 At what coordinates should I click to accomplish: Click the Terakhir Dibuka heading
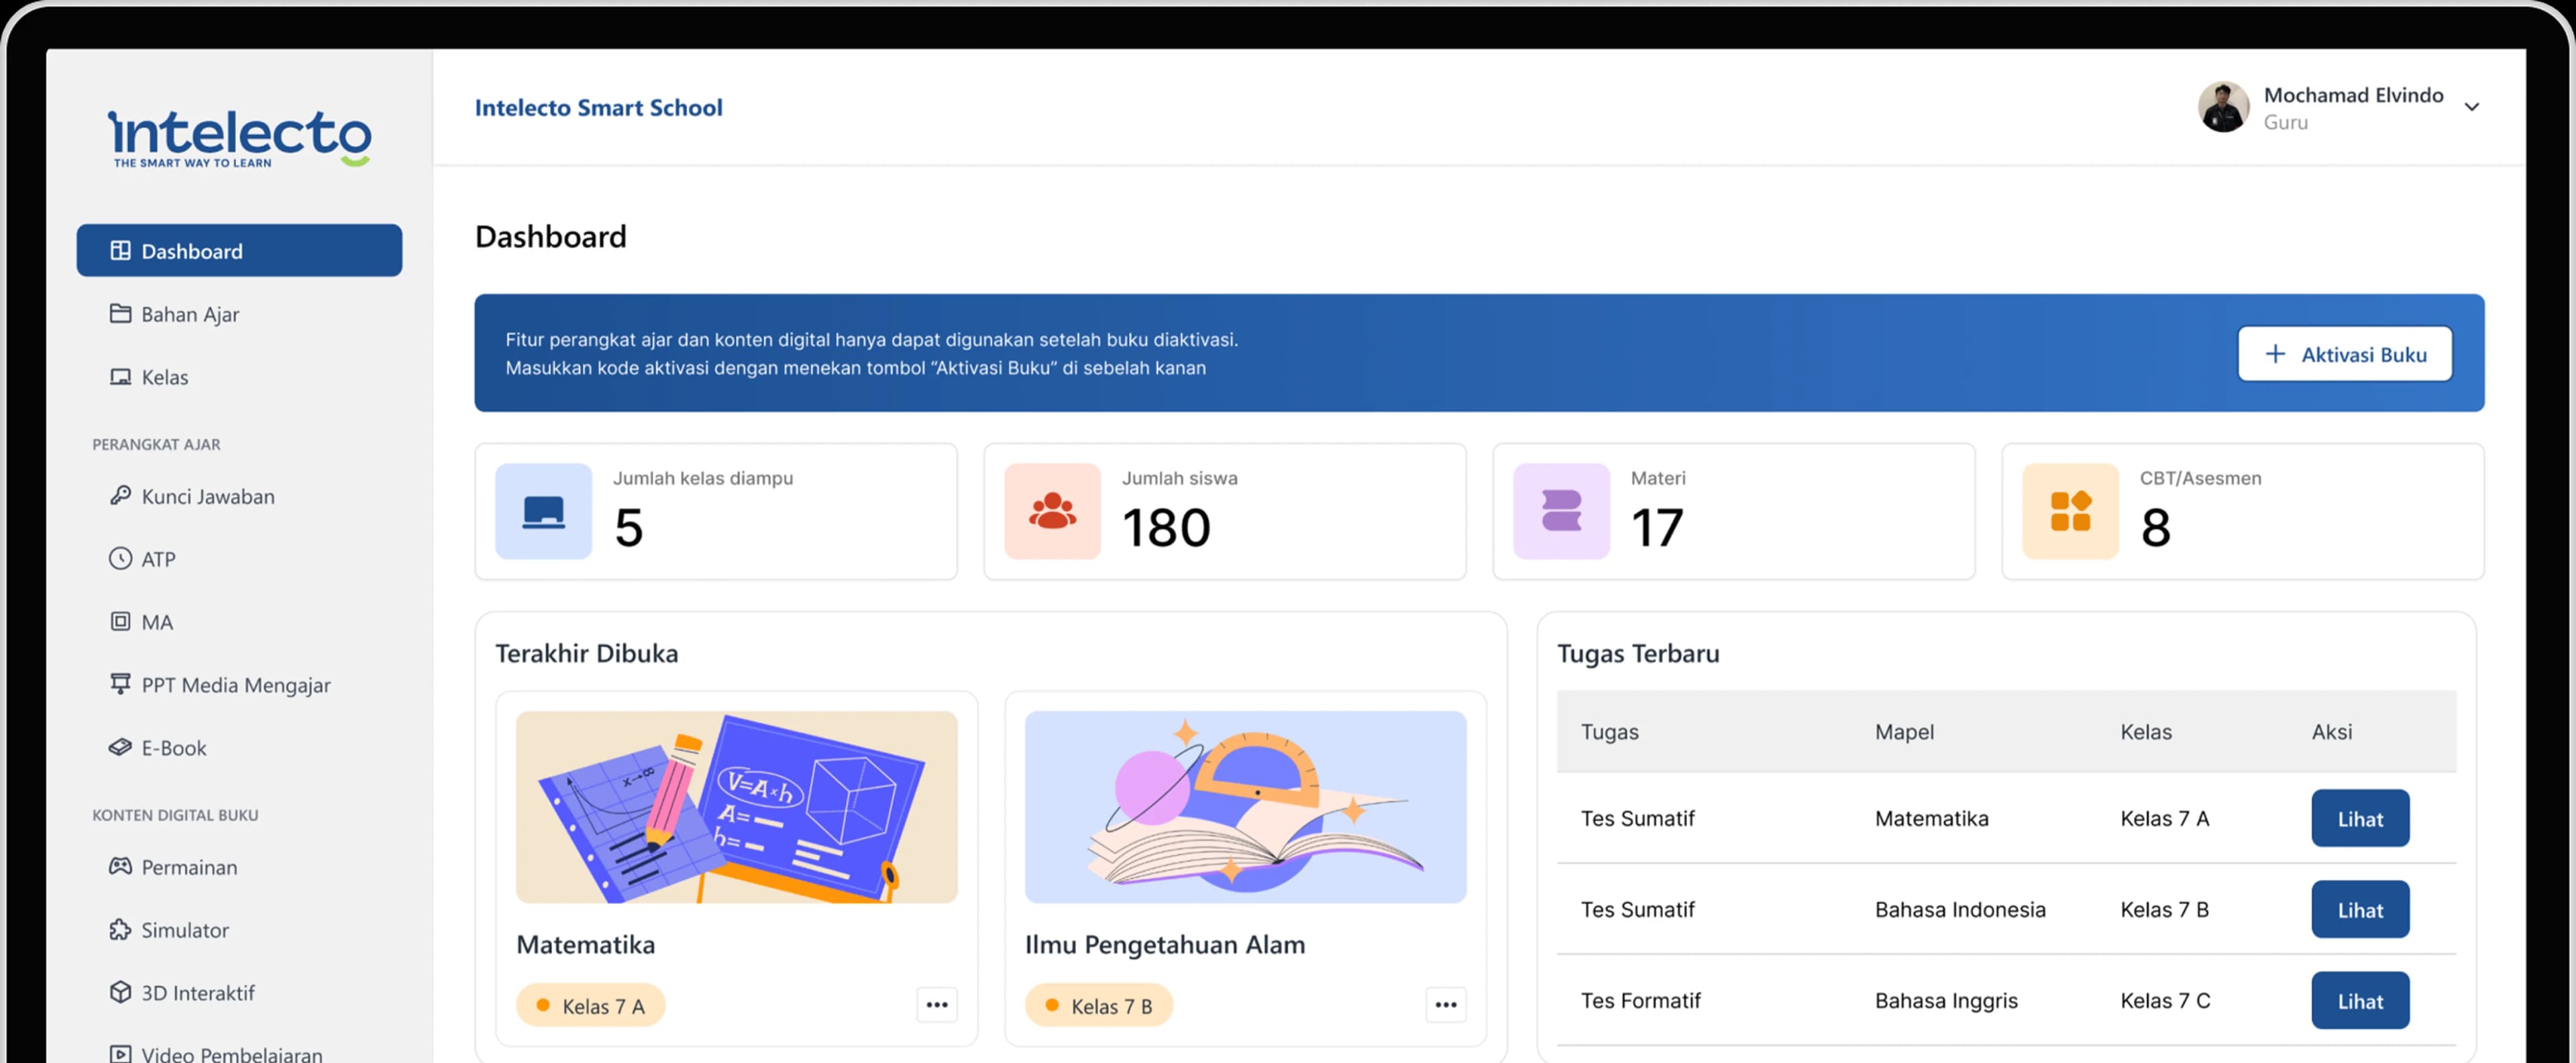[587, 654]
